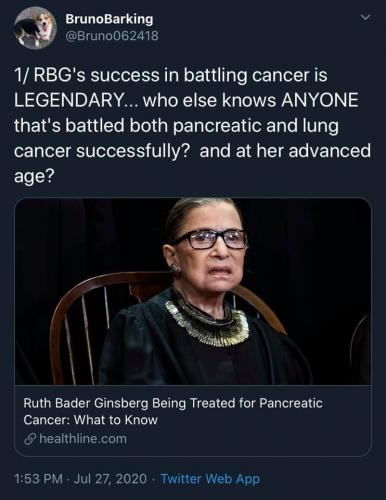Click the chain link icon beside healthline.com
This screenshot has width=386, height=500.
pyautogui.click(x=30, y=439)
